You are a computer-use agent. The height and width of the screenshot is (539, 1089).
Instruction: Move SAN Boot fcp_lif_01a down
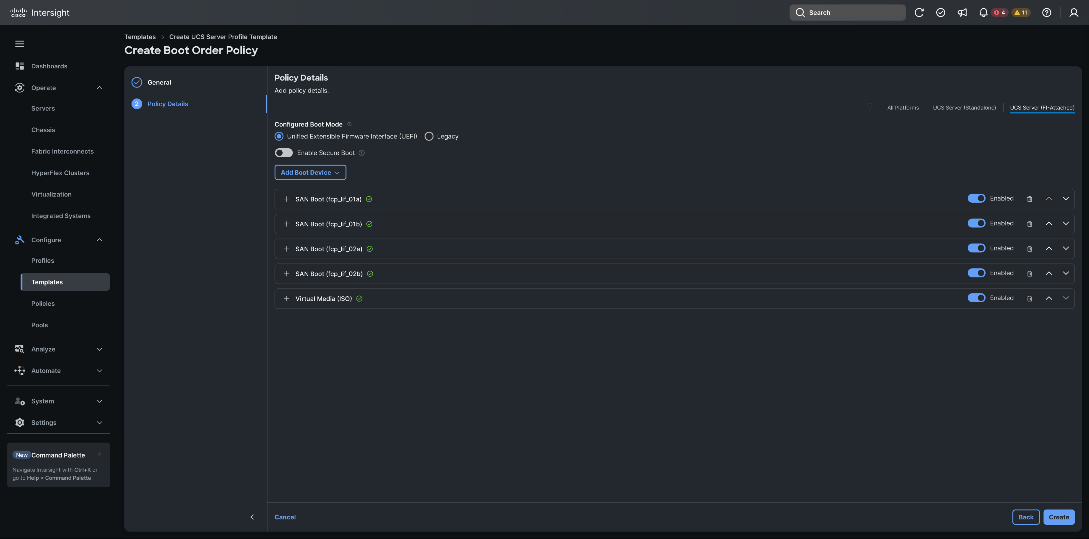pos(1065,199)
